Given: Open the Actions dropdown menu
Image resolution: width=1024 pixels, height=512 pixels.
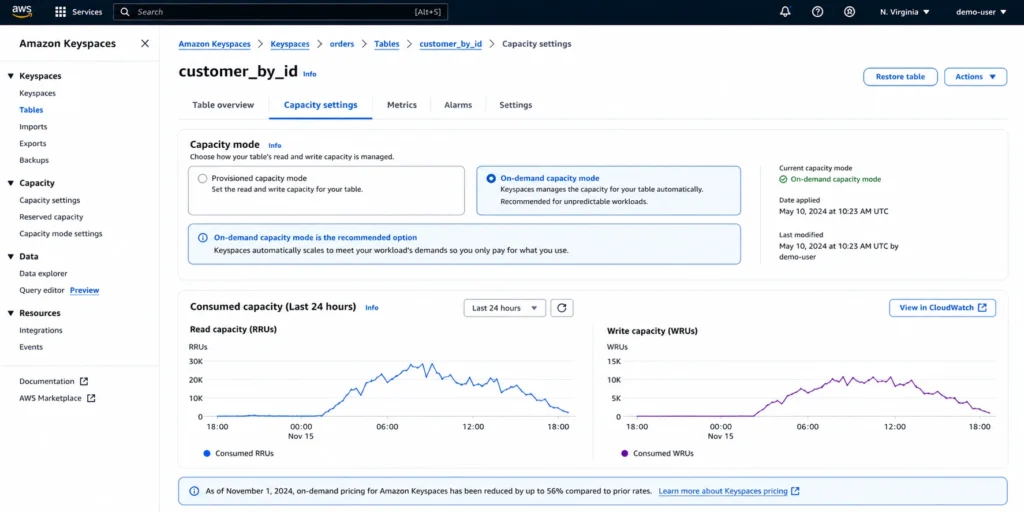Looking at the screenshot, I should pyautogui.click(x=976, y=76).
